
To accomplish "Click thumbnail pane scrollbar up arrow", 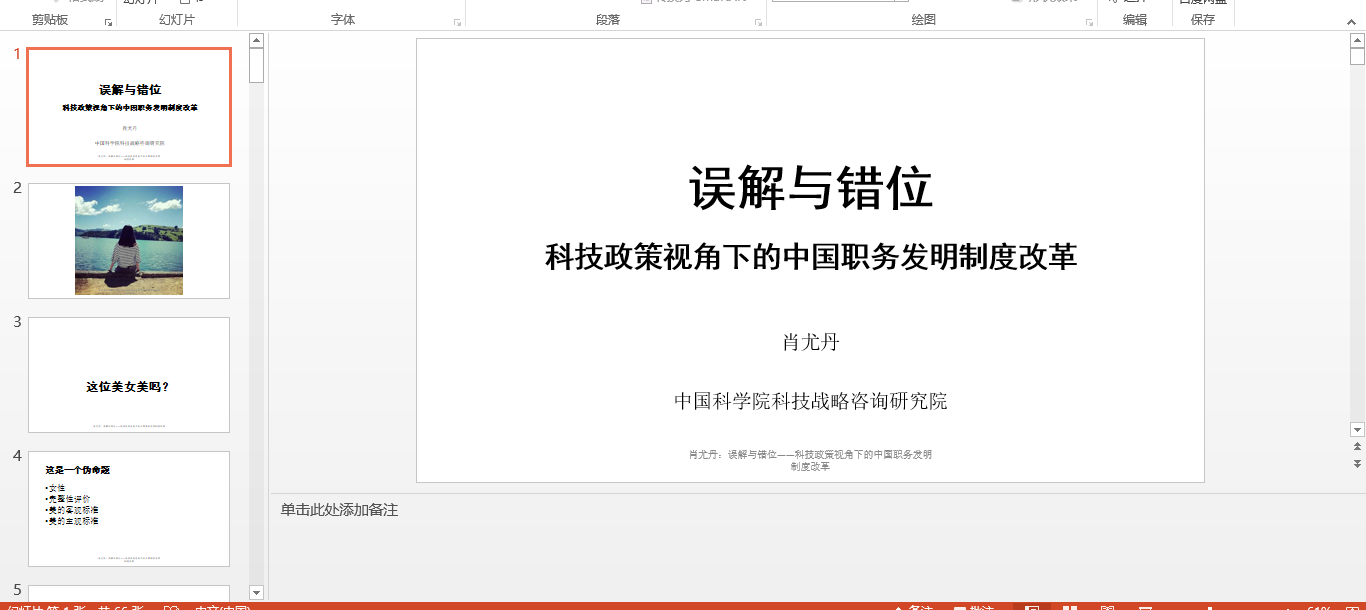I will pos(256,40).
